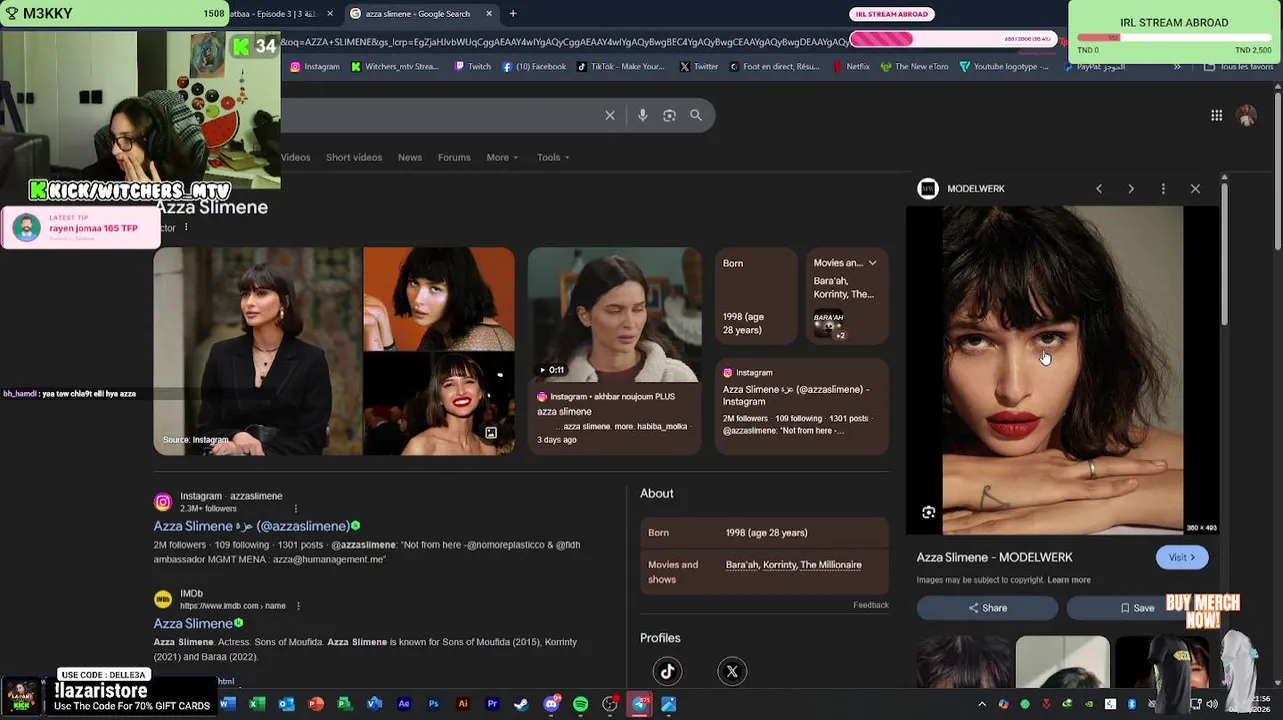Show more bookmarks with the chevron
Screen dimensions: 1283x720
pos(1177,67)
